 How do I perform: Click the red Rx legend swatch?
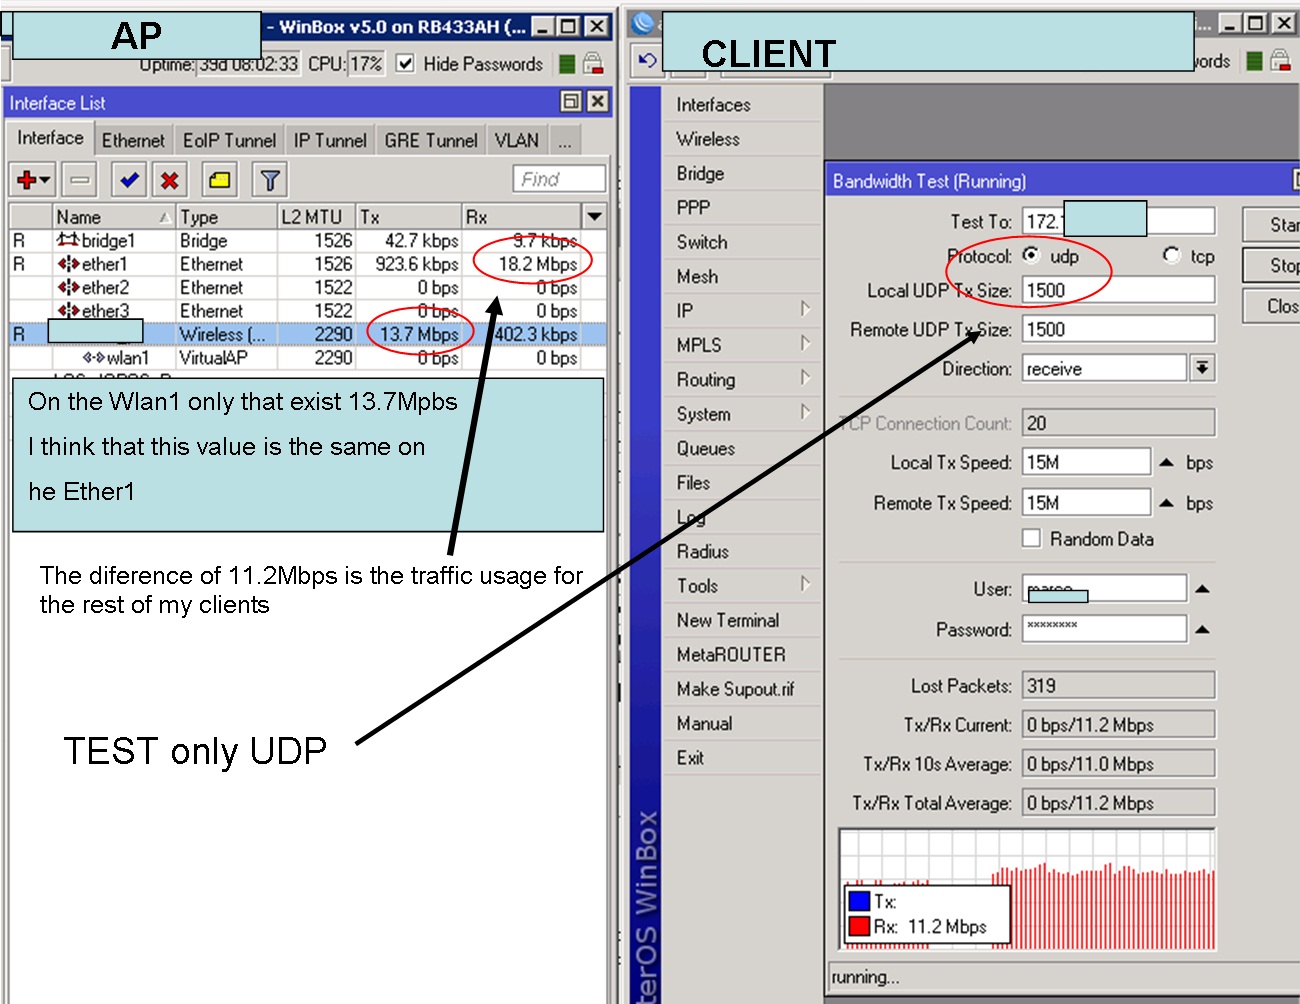tap(859, 926)
